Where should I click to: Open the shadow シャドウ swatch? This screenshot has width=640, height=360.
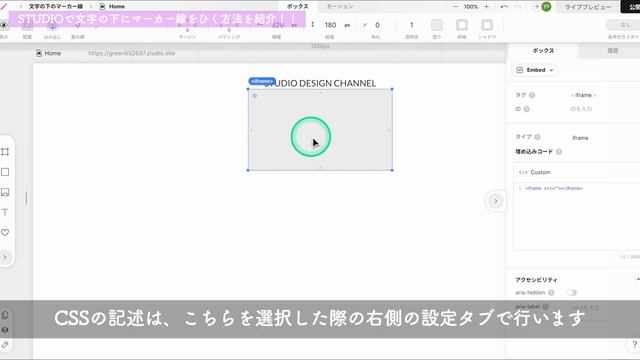tap(487, 25)
